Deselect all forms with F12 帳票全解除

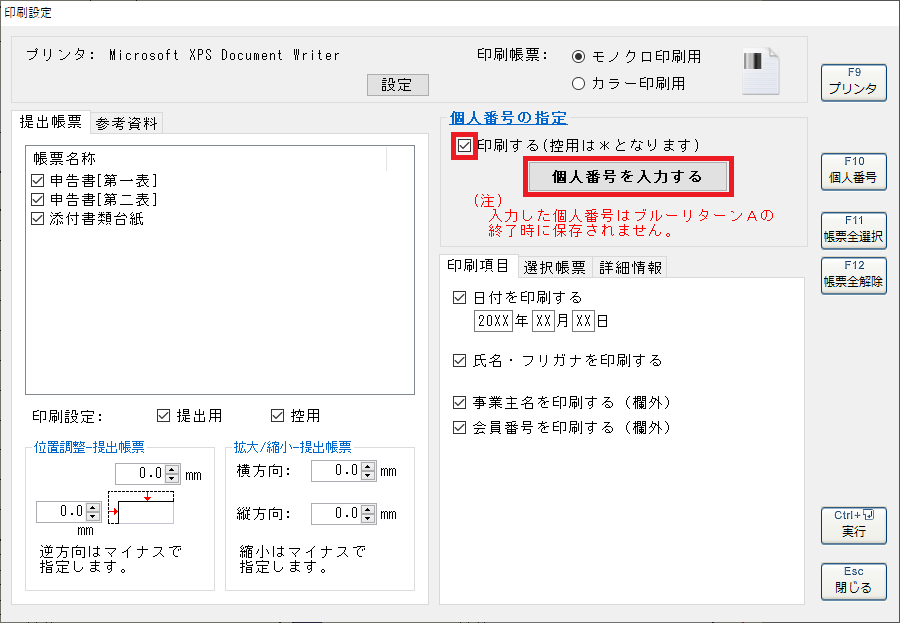(x=854, y=276)
